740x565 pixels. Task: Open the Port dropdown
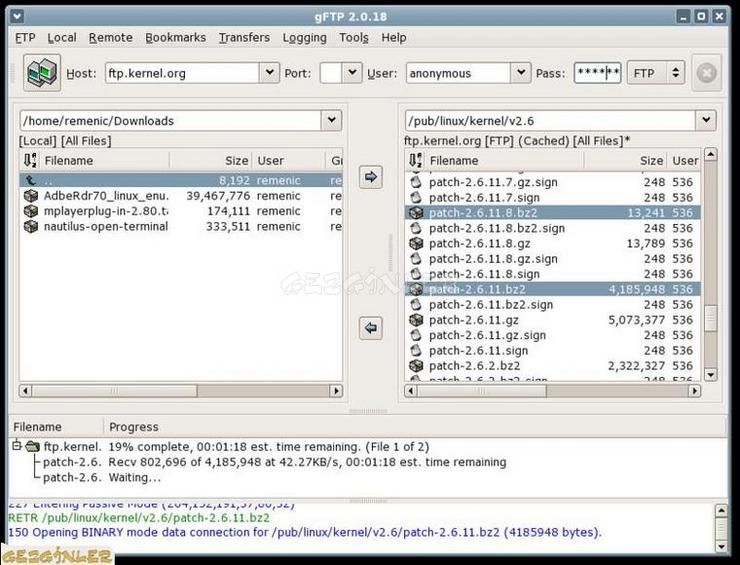pyautogui.click(x=352, y=73)
